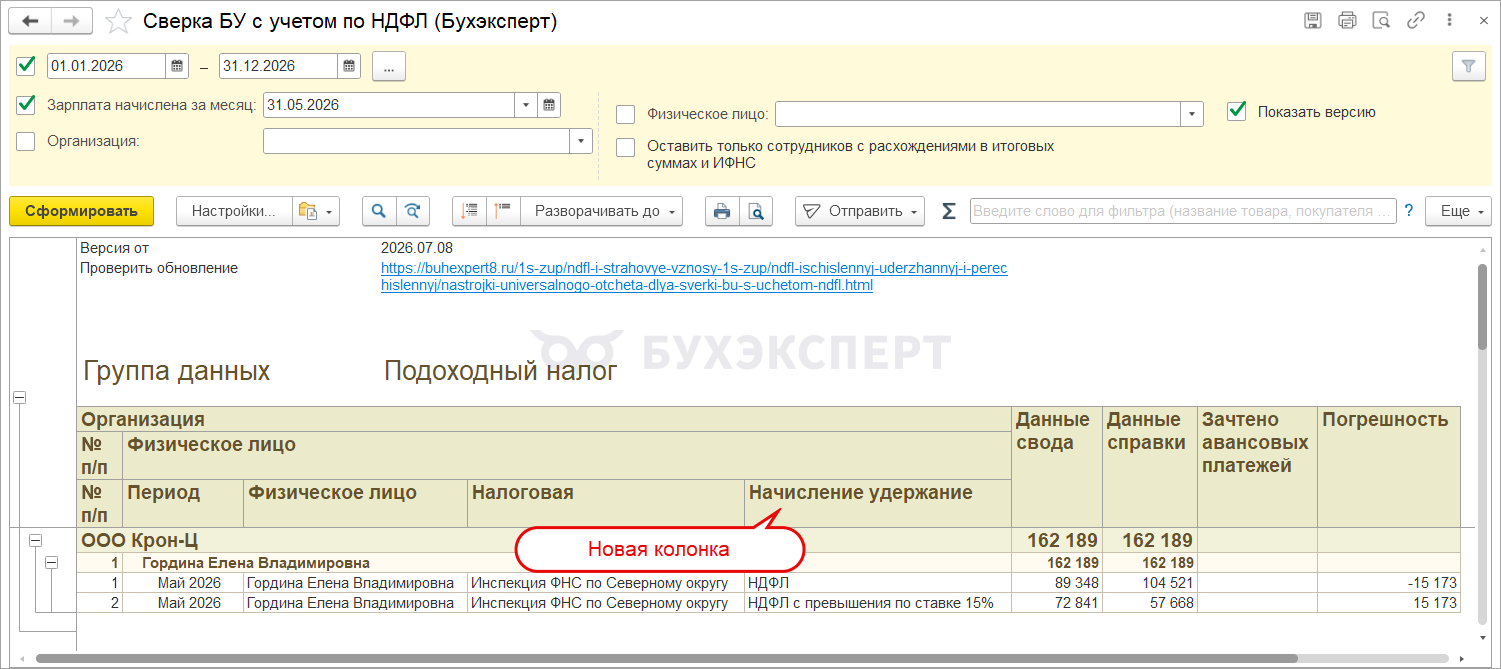Open calendar for salary month 31.05.2026
This screenshot has width=1501, height=669.
coord(549,105)
